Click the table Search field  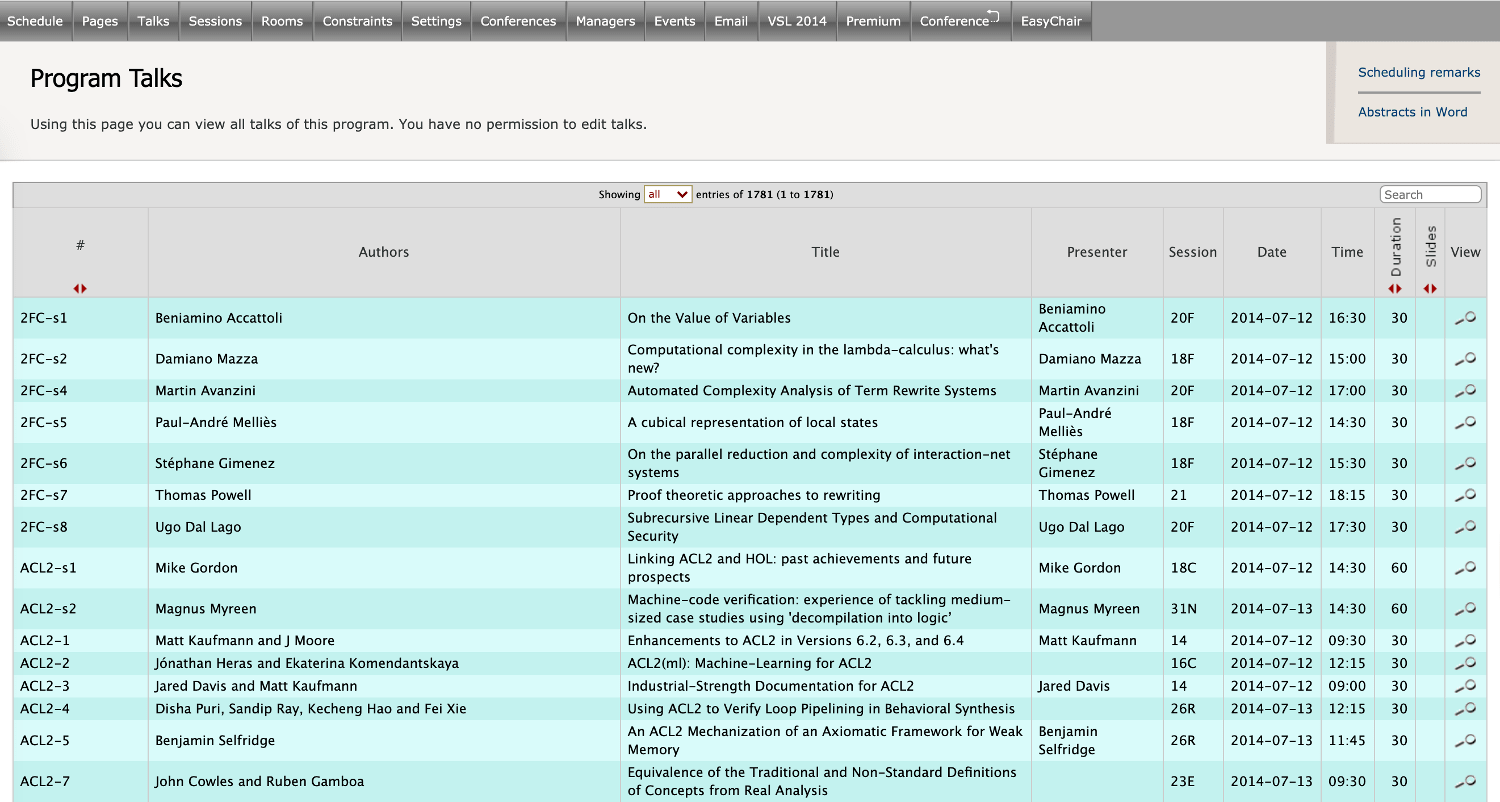(1430, 195)
